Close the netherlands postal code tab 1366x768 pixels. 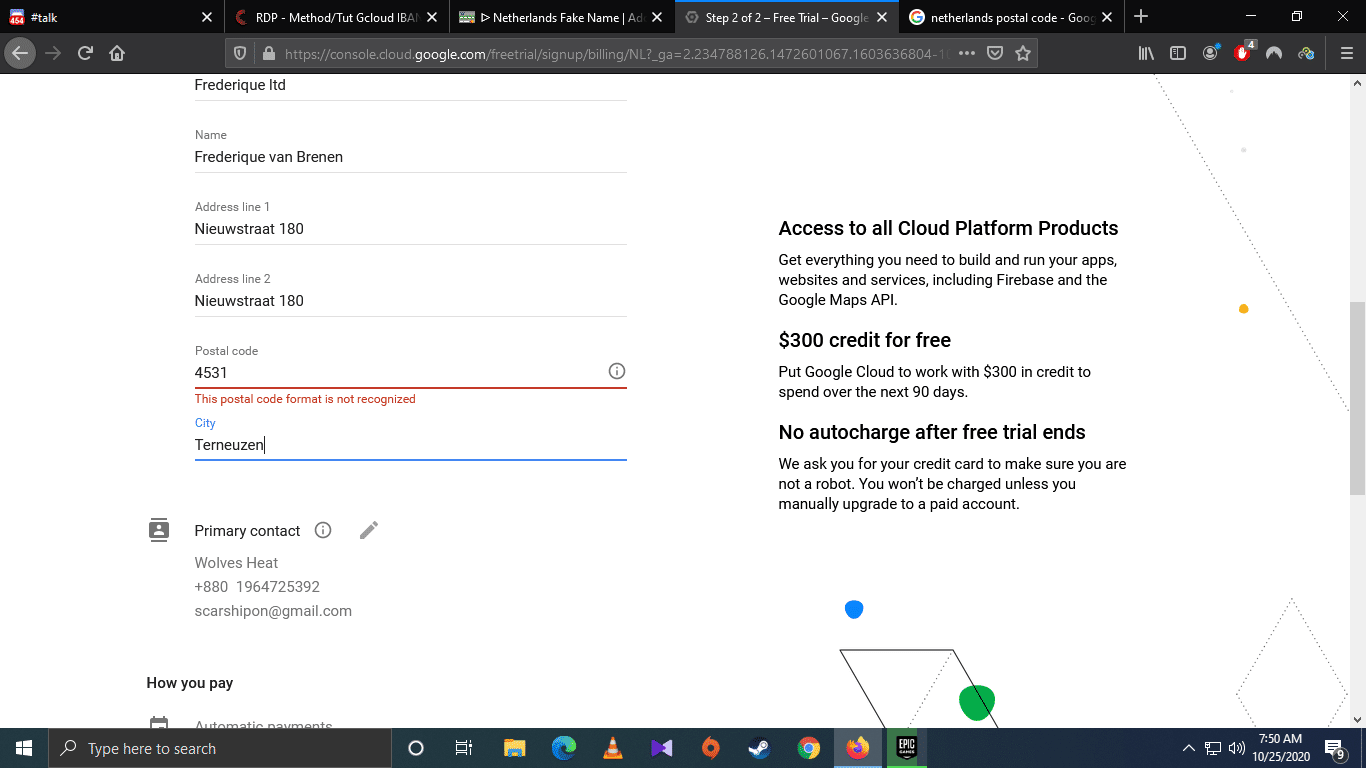(x=1107, y=17)
